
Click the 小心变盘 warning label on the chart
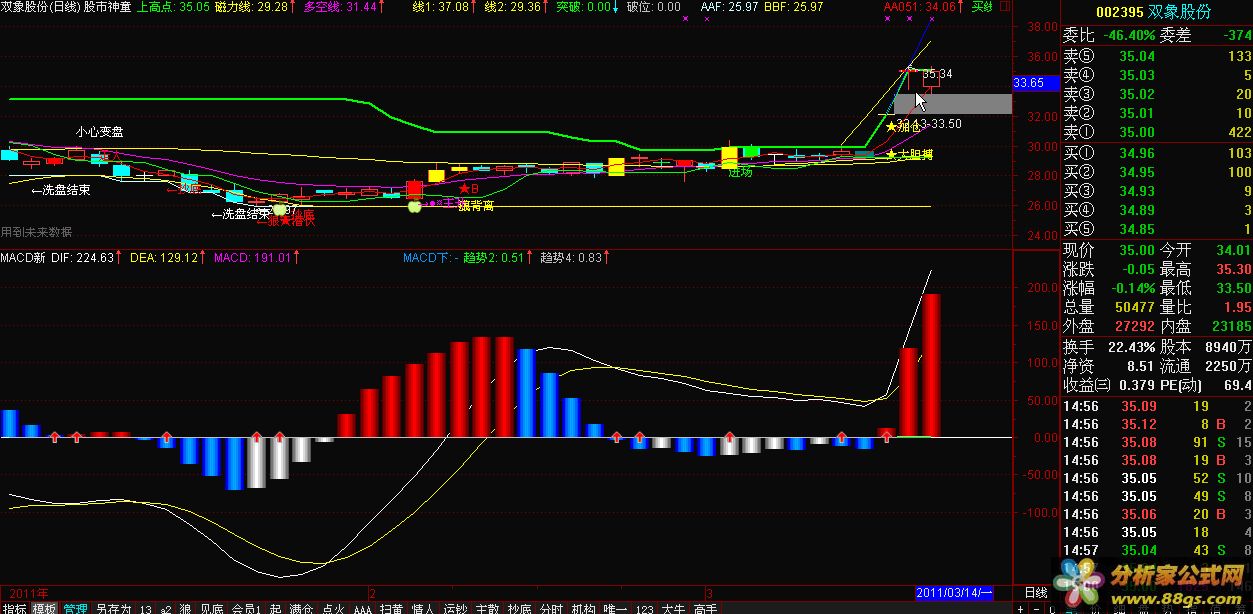99,131
